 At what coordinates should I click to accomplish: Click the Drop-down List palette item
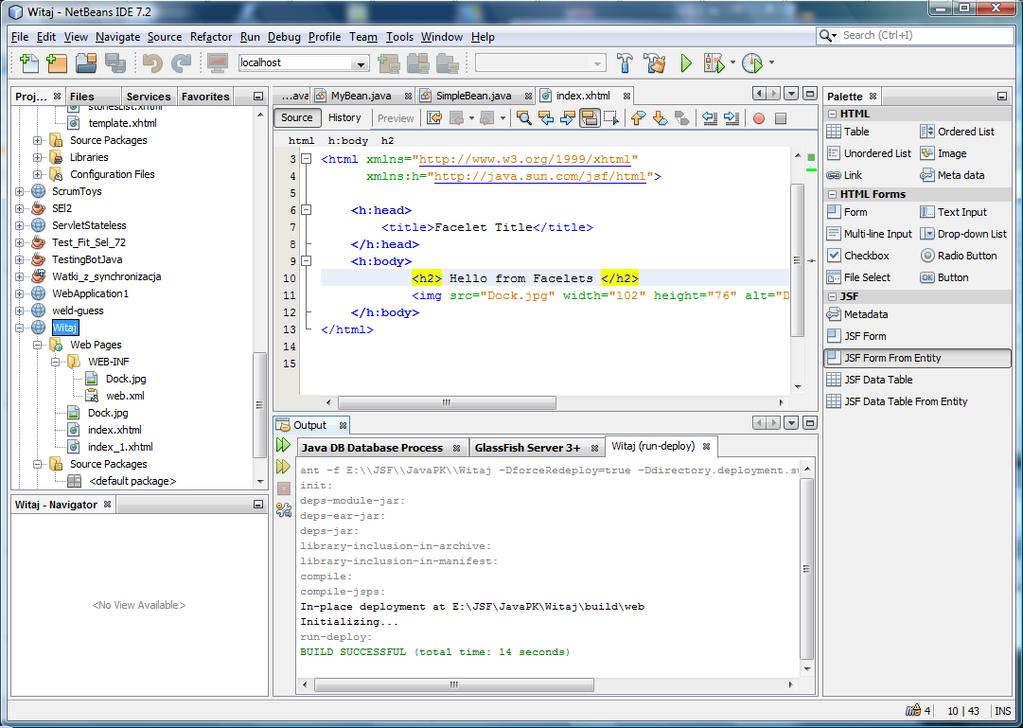pyautogui.click(x=963, y=234)
